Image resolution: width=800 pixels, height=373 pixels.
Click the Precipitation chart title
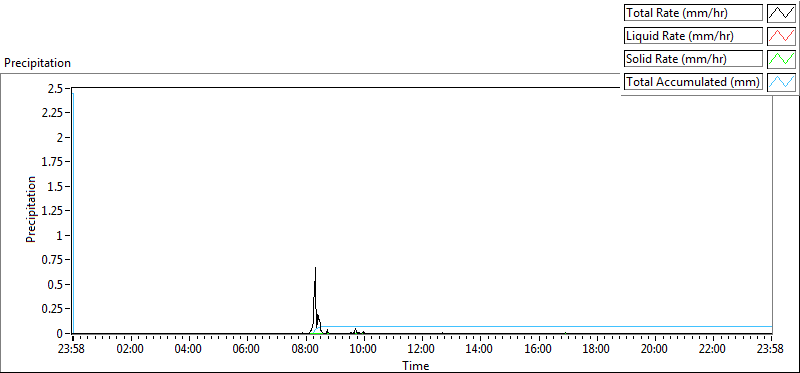(x=37, y=63)
